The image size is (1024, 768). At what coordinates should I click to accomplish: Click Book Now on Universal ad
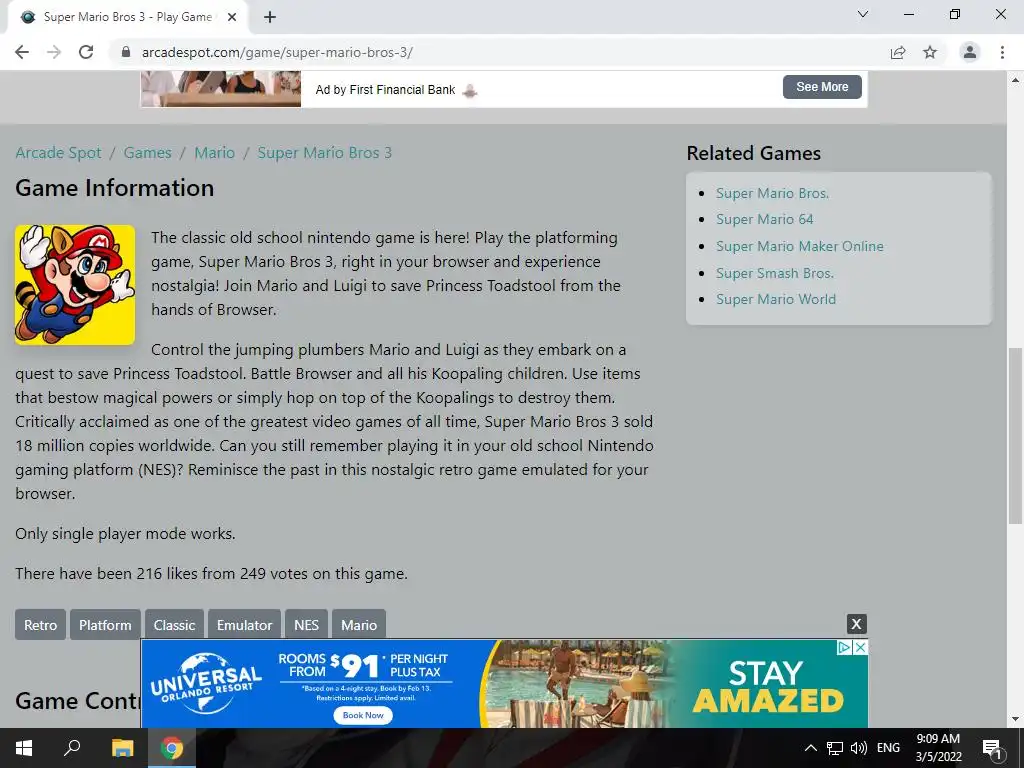(x=363, y=715)
